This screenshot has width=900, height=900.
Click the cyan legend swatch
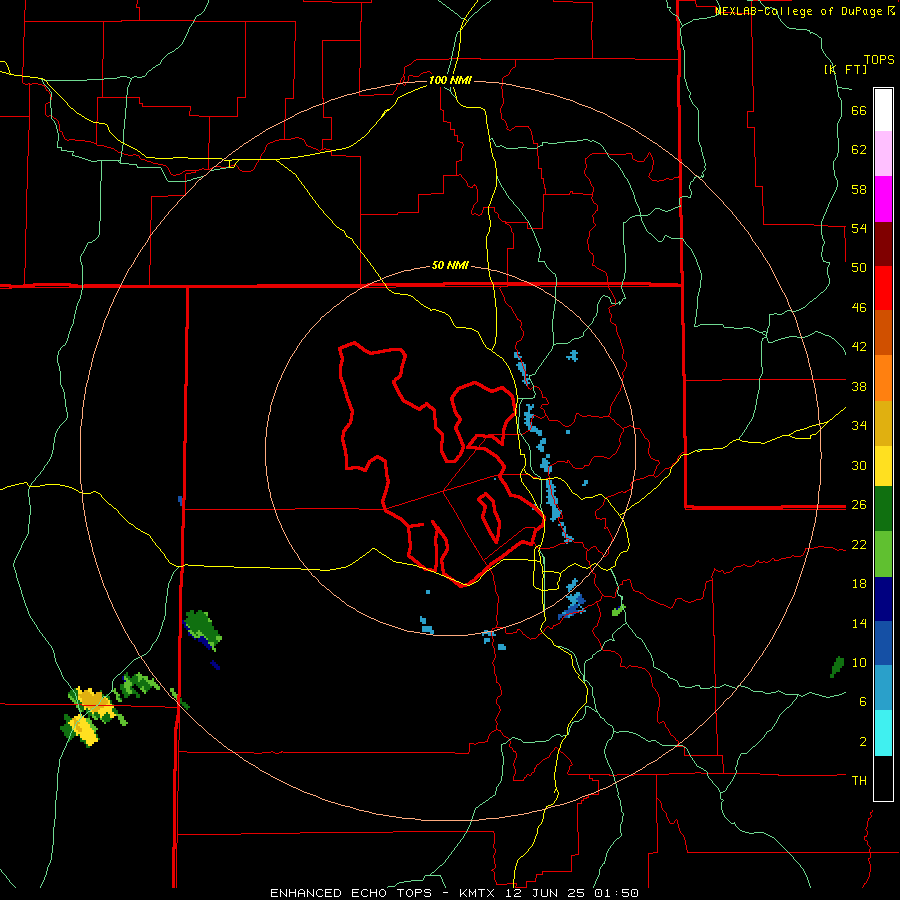click(883, 733)
